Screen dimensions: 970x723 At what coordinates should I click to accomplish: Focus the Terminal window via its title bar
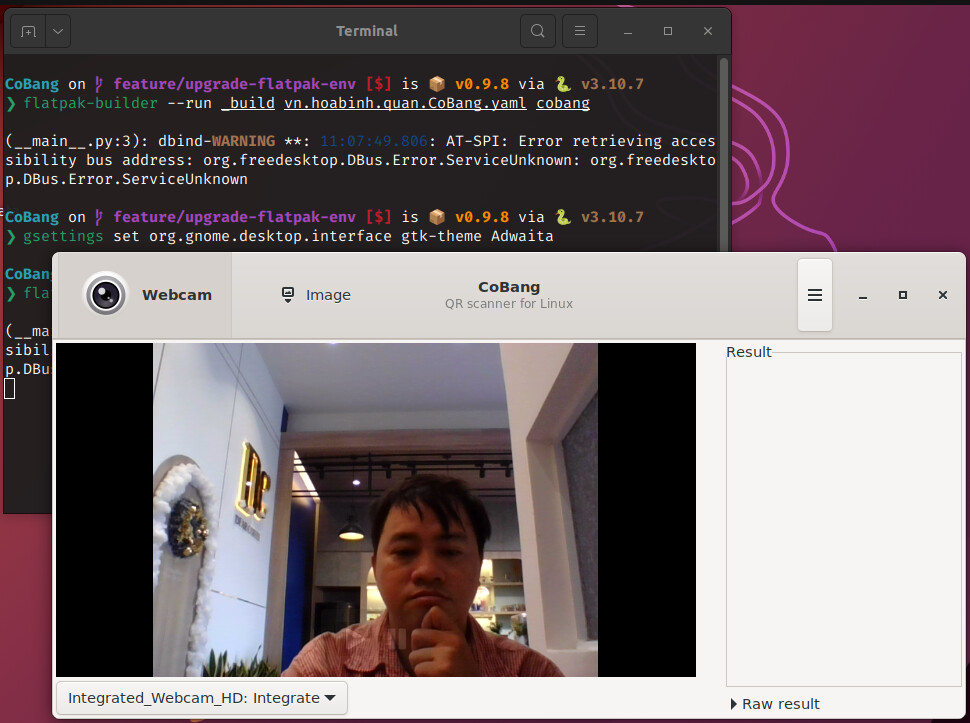(x=367, y=31)
